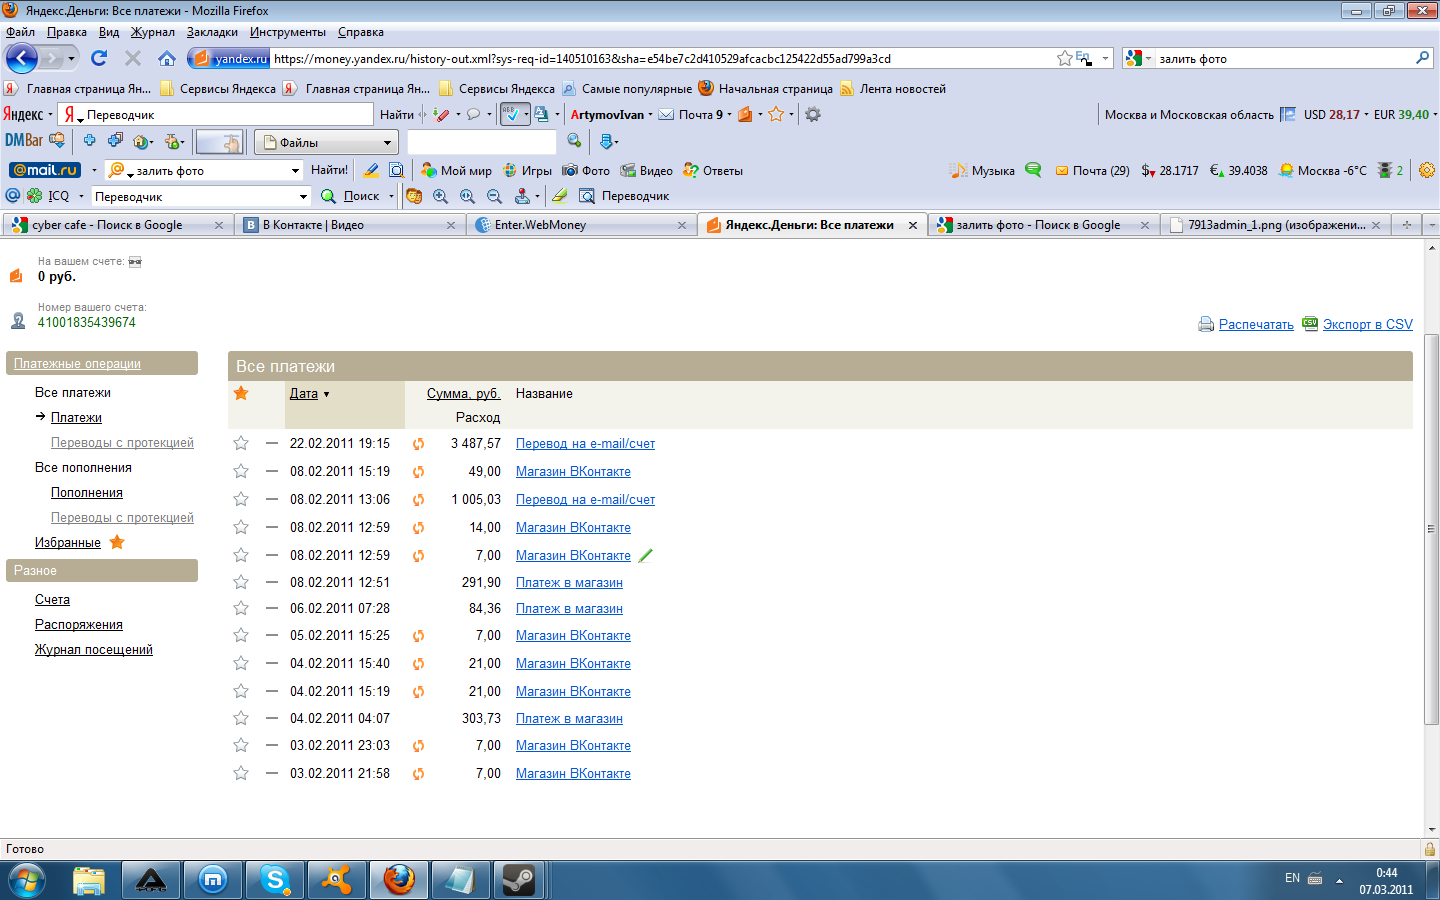Screen dimensions: 1440x900
Task: Reload the page with the refresh icon
Action: 99,58
